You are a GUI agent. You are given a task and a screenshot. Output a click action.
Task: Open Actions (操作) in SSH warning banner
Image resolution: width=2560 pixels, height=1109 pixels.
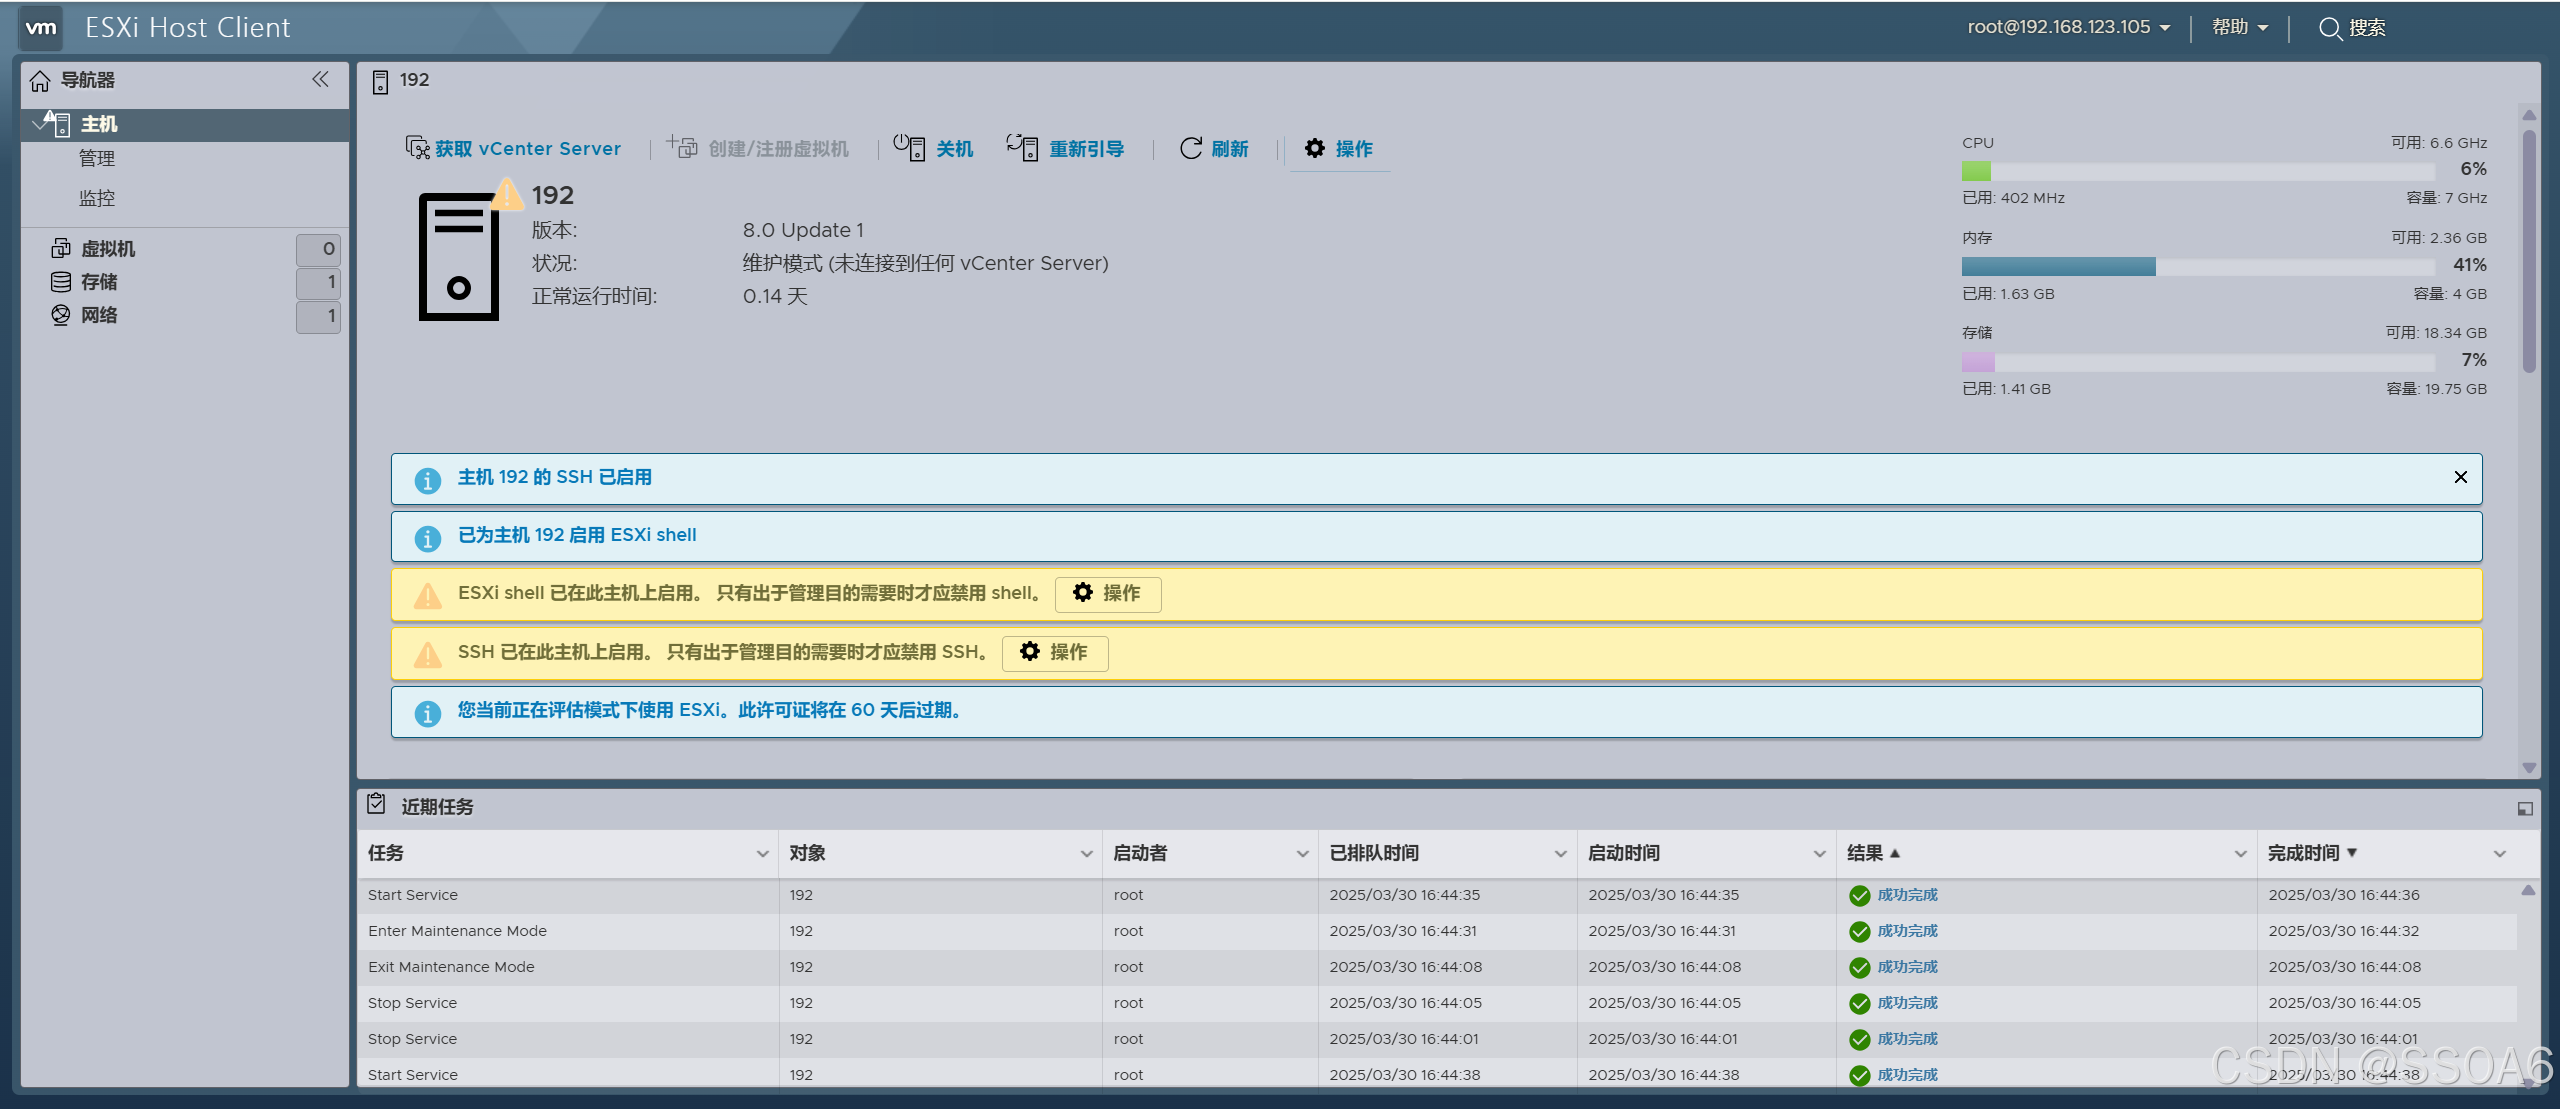1054,652
